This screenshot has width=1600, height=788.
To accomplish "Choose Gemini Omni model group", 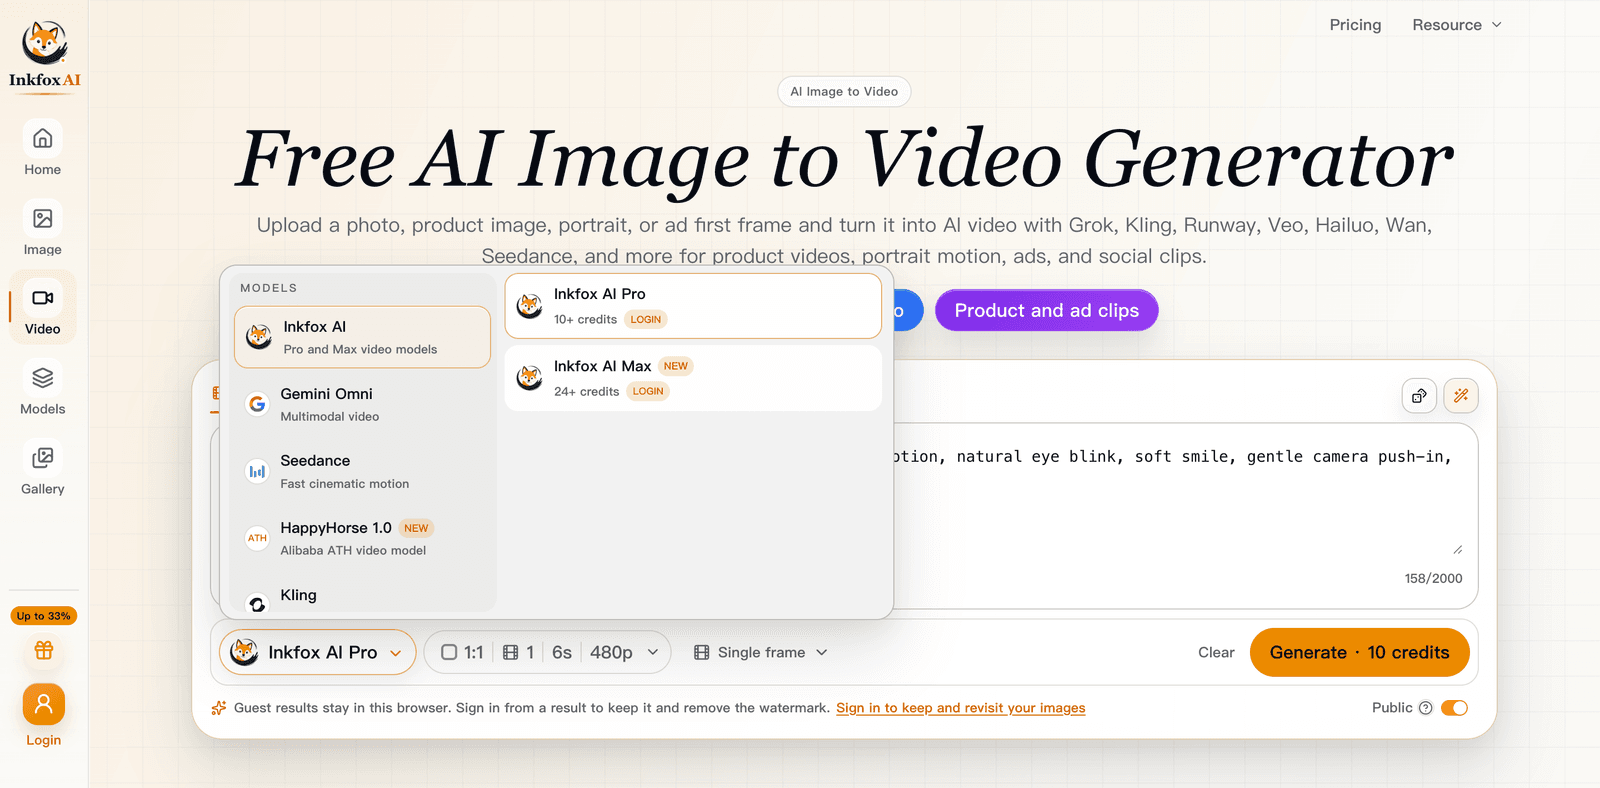I will point(362,404).
